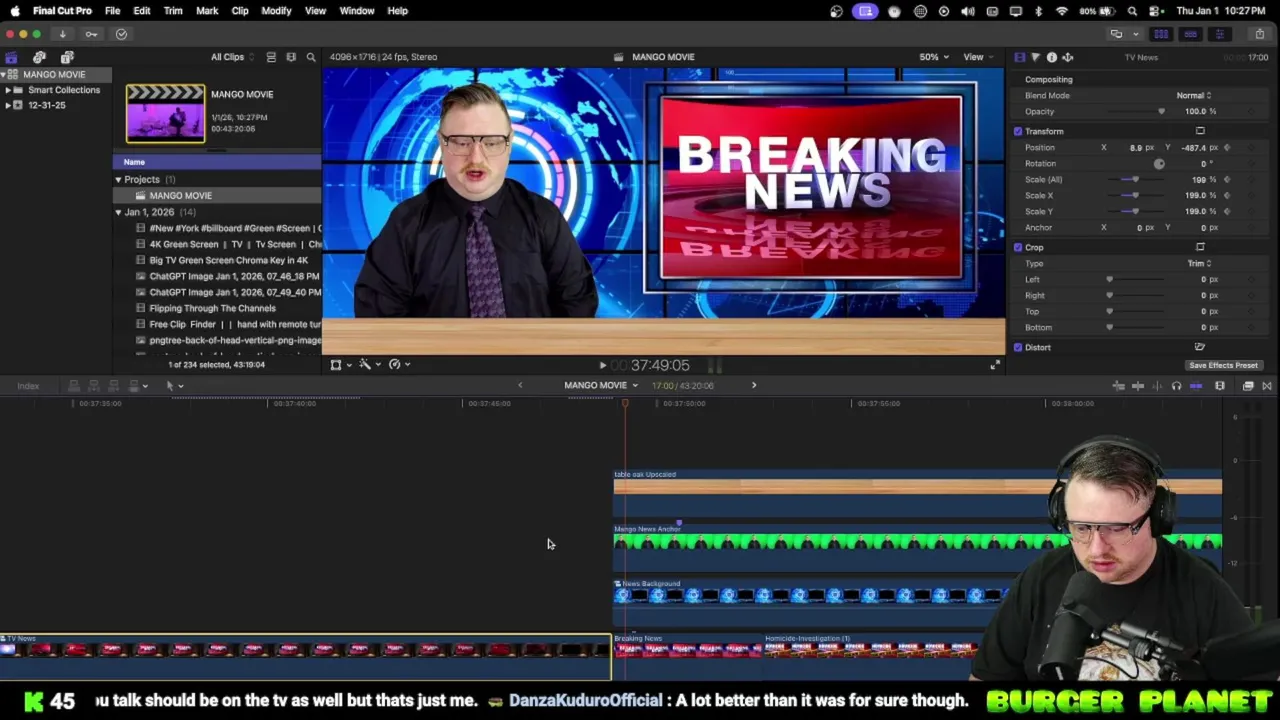Open the Trim menu
Image resolution: width=1280 pixels, height=720 pixels.
tap(173, 11)
